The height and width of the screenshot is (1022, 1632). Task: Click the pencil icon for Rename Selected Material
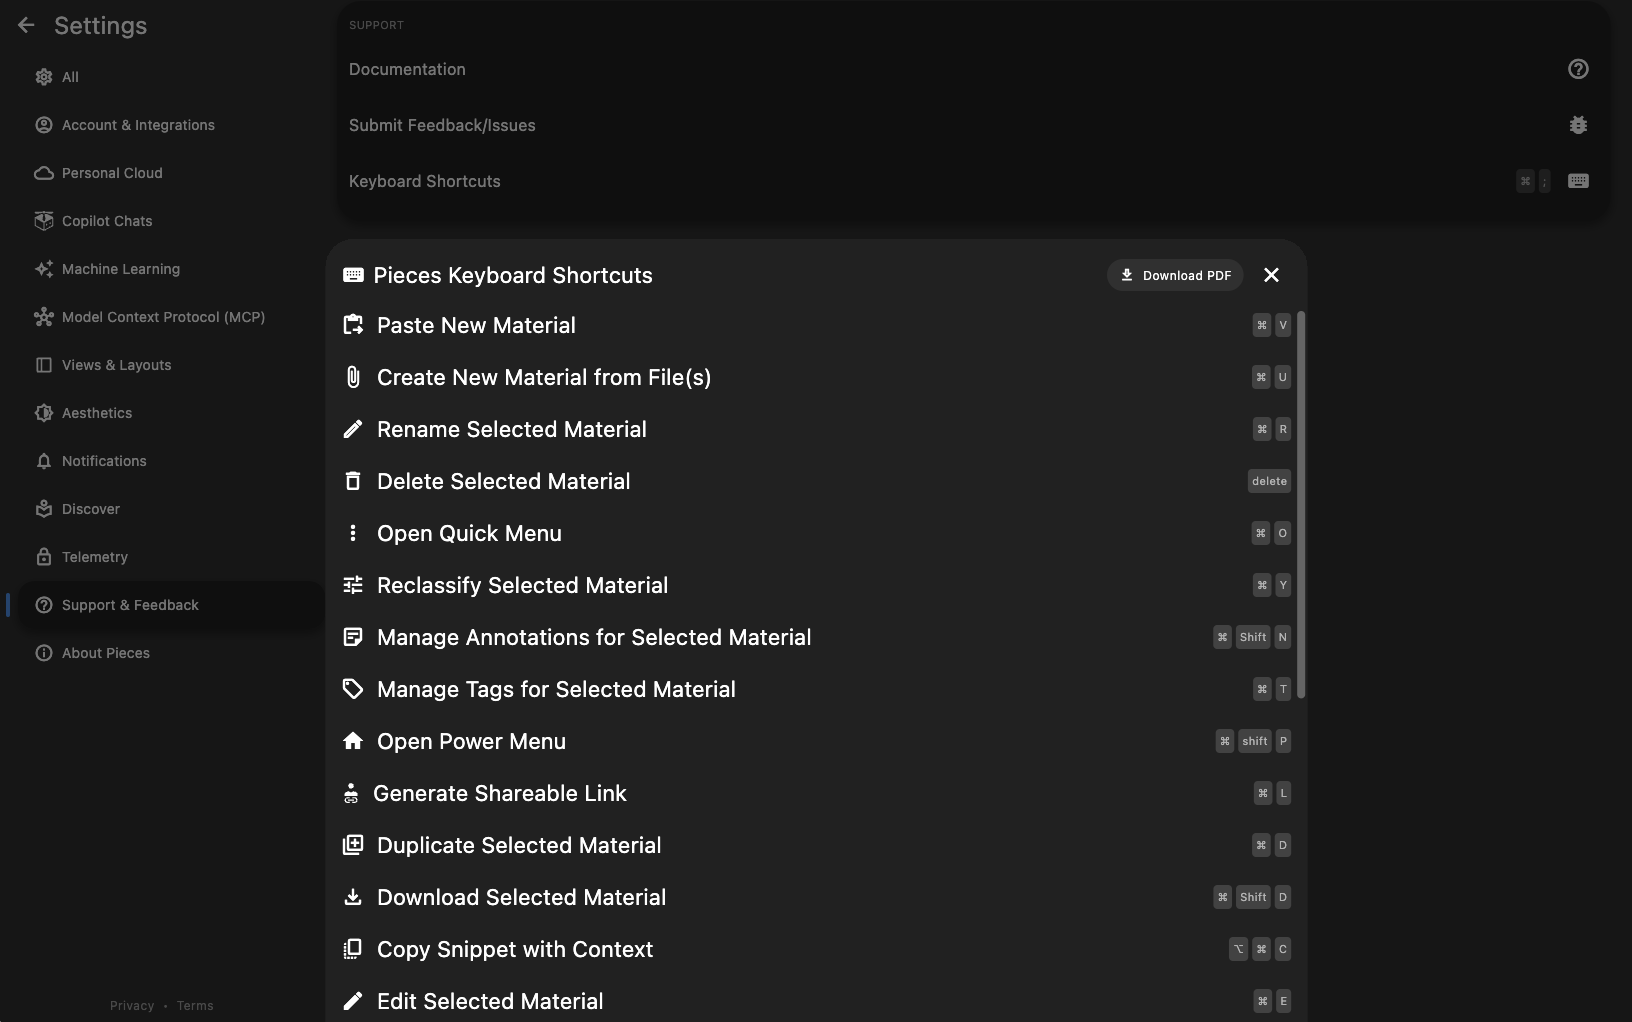click(353, 429)
